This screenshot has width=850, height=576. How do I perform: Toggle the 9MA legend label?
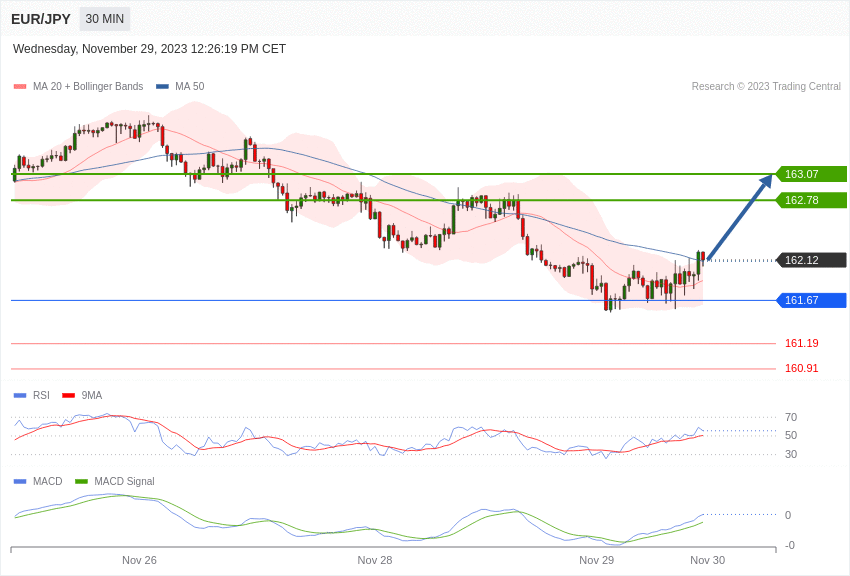point(92,396)
